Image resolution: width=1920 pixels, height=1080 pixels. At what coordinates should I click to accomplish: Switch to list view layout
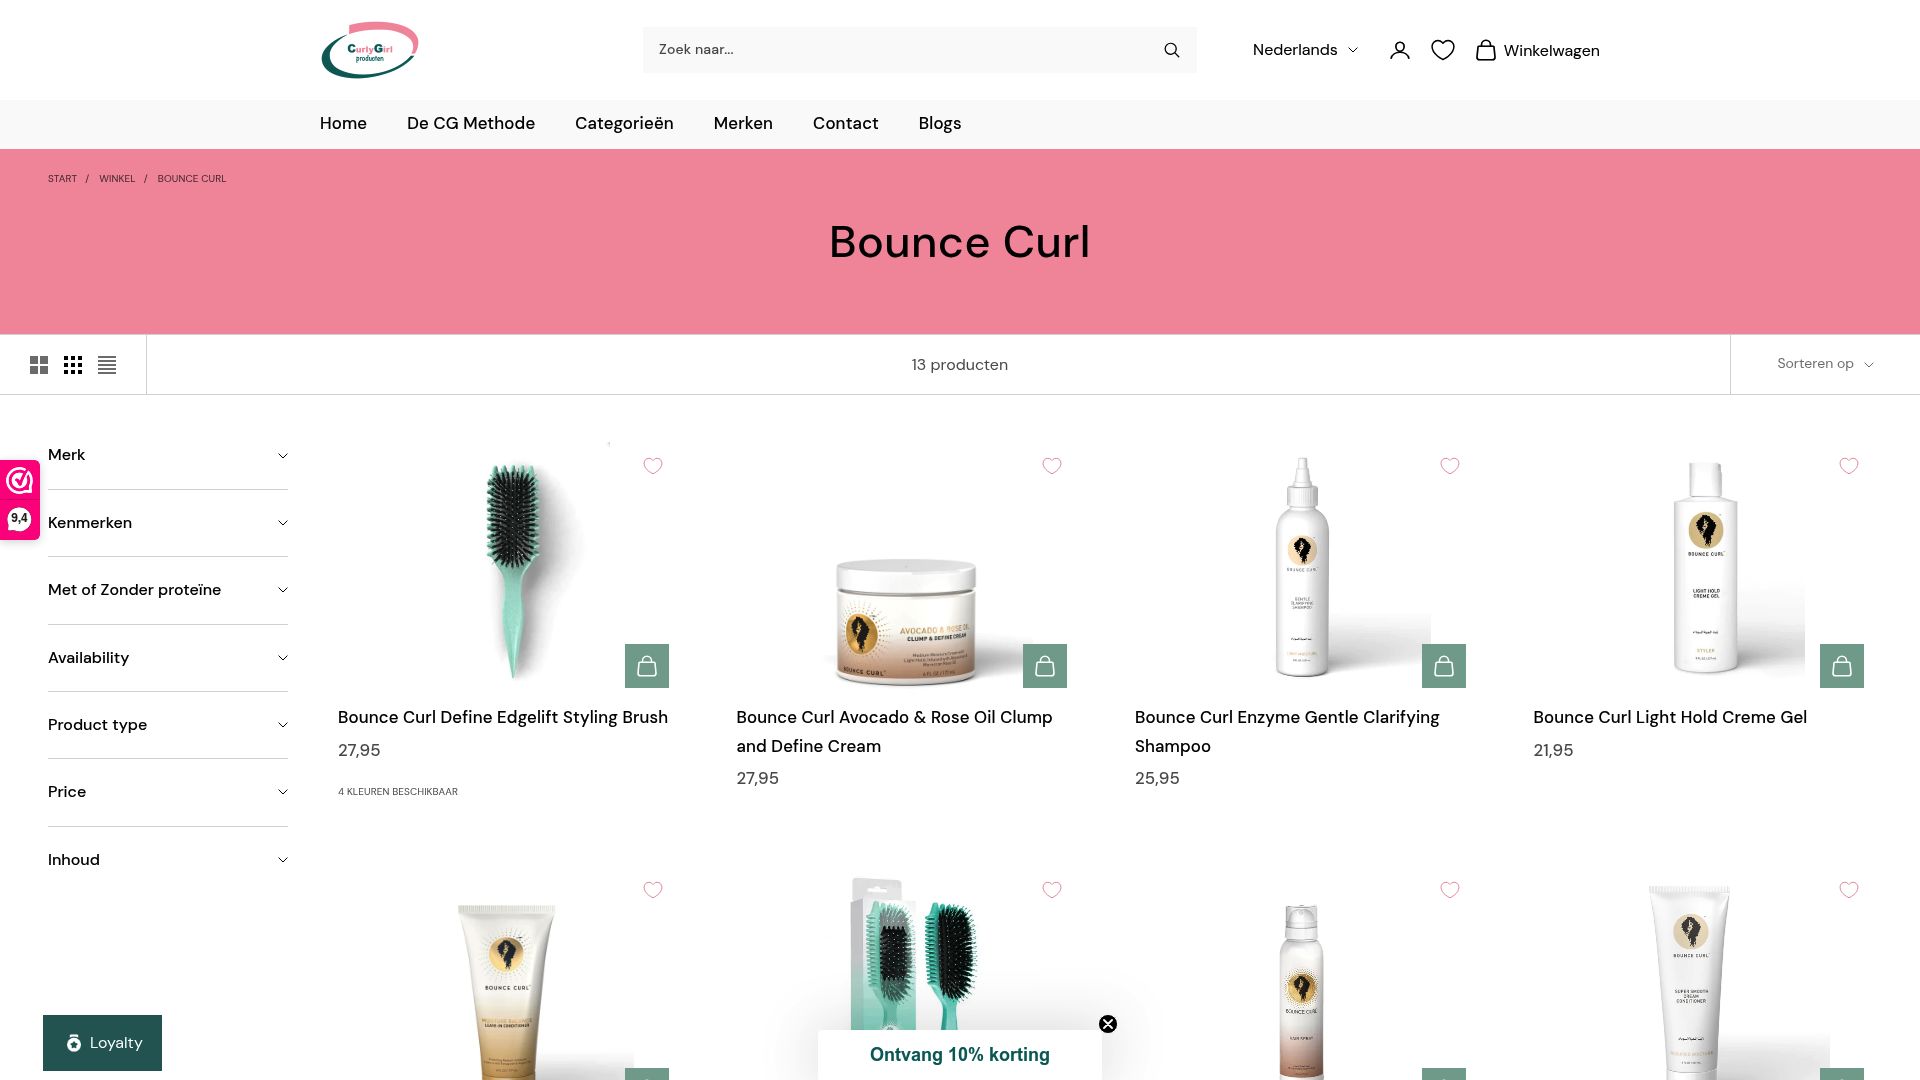point(107,365)
